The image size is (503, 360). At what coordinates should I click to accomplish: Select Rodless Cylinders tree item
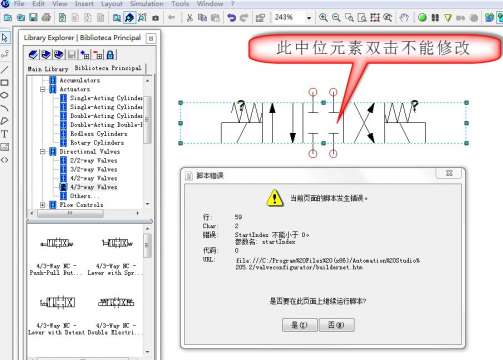(98, 134)
